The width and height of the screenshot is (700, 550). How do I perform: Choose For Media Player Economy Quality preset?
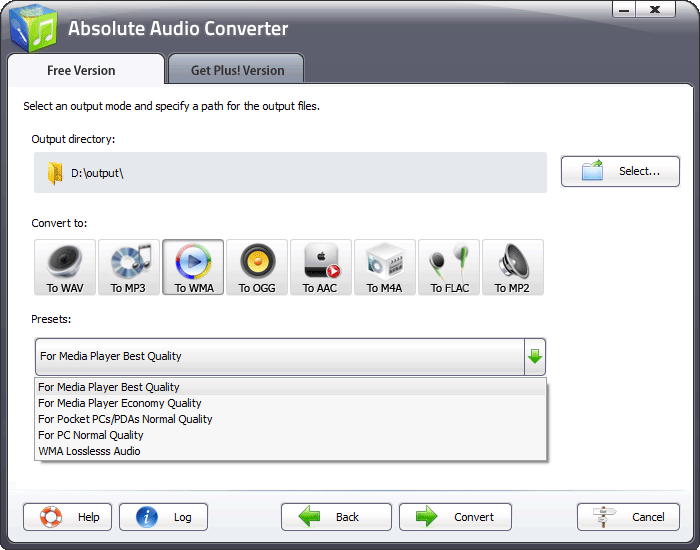click(291, 403)
